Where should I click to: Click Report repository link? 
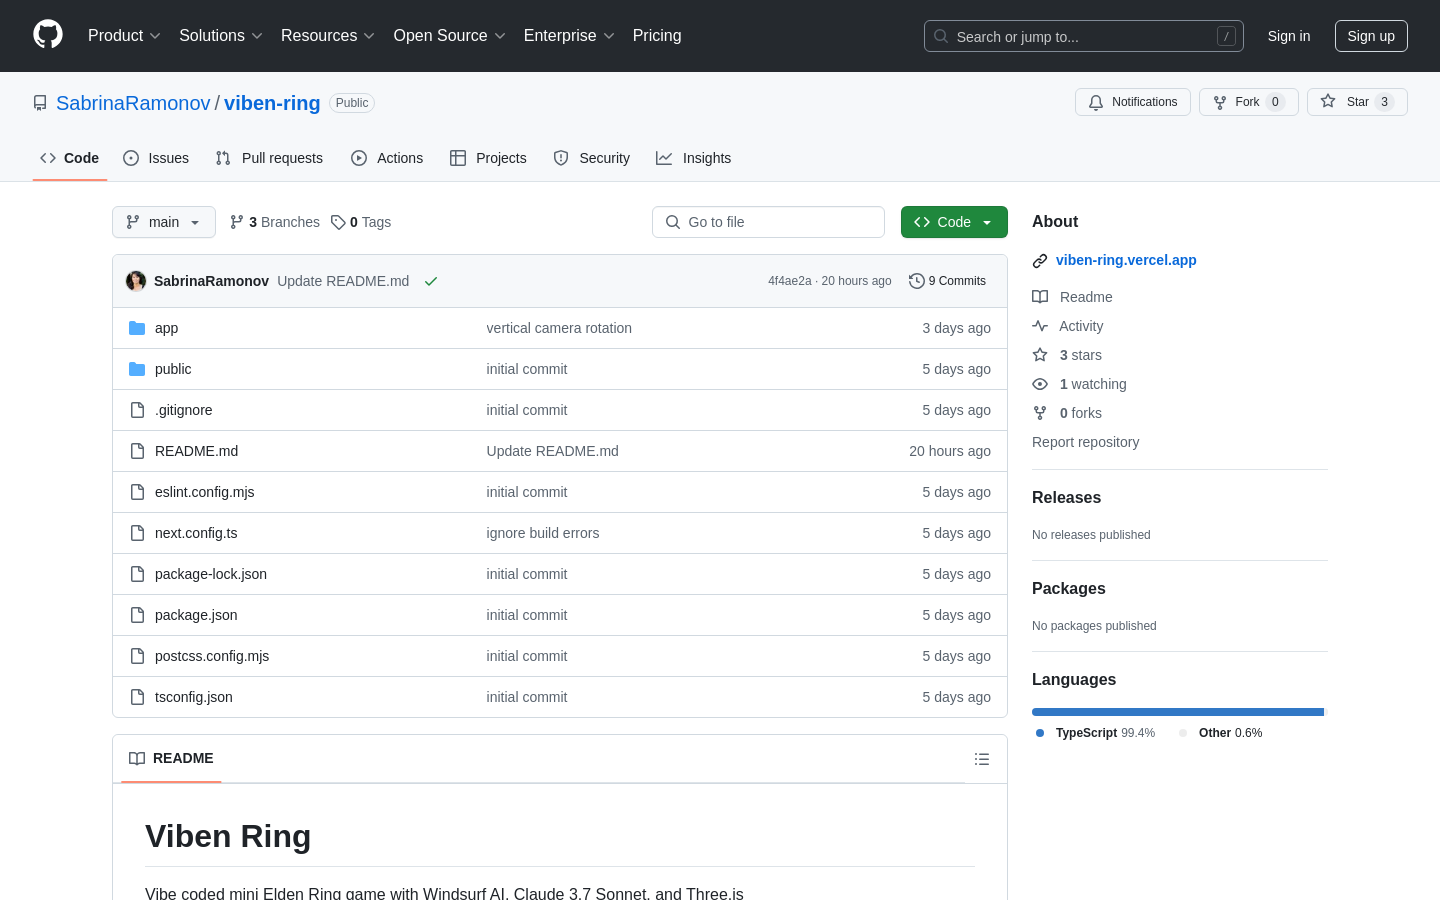[1085, 442]
